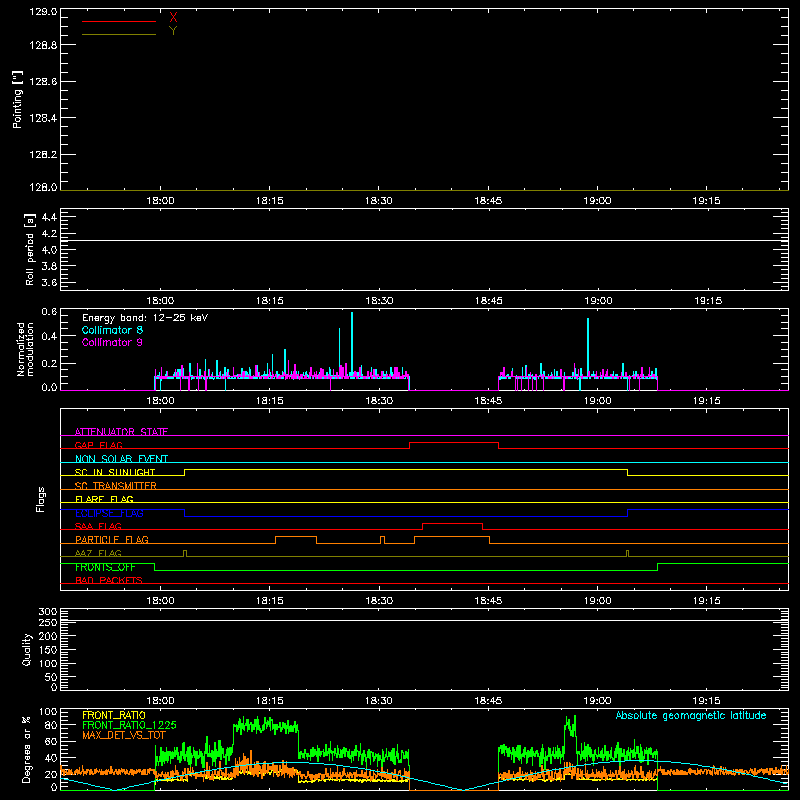
Task: Click the "Energy band: 12-25 keV" annotation
Action: (145, 318)
